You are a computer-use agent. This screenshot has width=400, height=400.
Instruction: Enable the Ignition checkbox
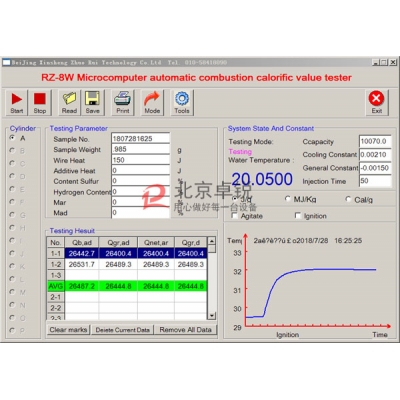pos(298,216)
